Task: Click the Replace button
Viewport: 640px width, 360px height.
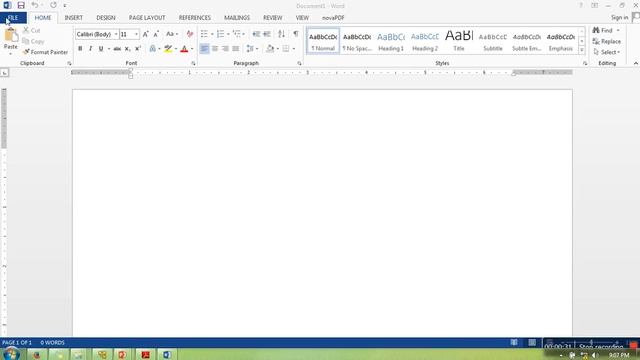Action: tap(607, 41)
